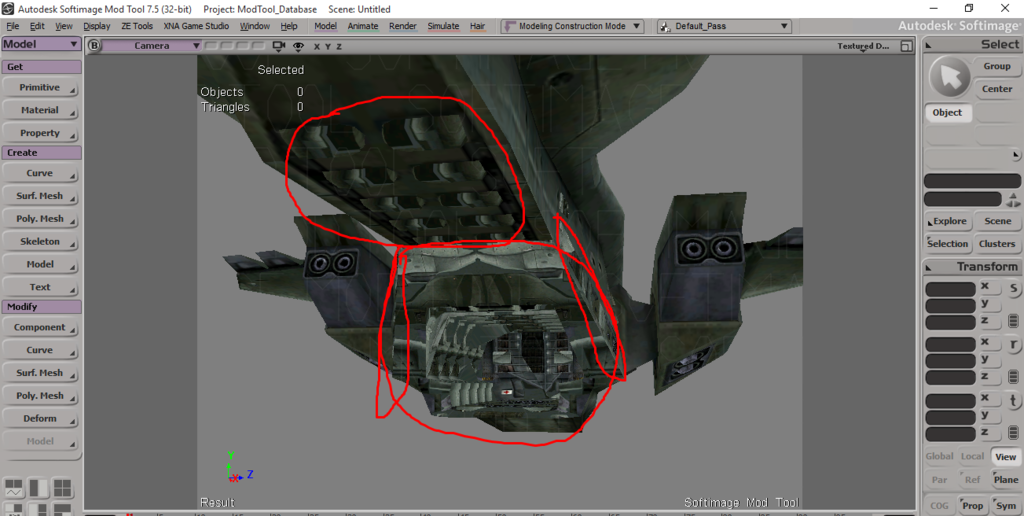Screen dimensions: 1024x516
Task: Click the Selection button
Action: pos(948,244)
